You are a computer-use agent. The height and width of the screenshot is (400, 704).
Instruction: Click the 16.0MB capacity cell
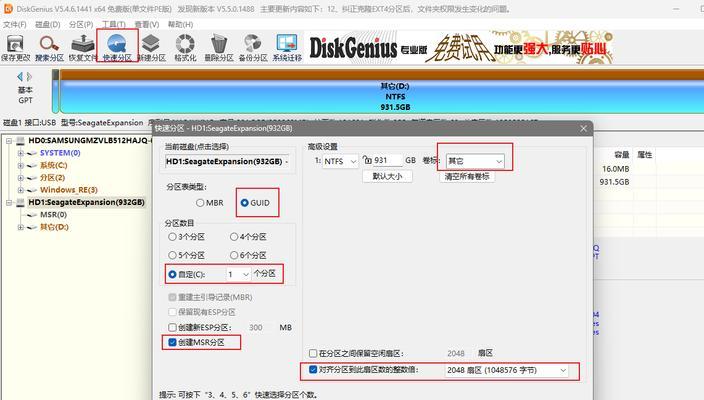click(616, 169)
